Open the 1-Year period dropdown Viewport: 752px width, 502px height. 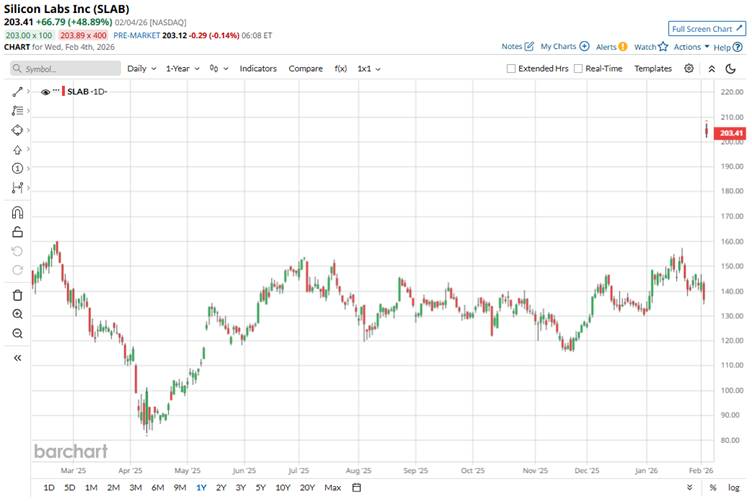point(183,69)
